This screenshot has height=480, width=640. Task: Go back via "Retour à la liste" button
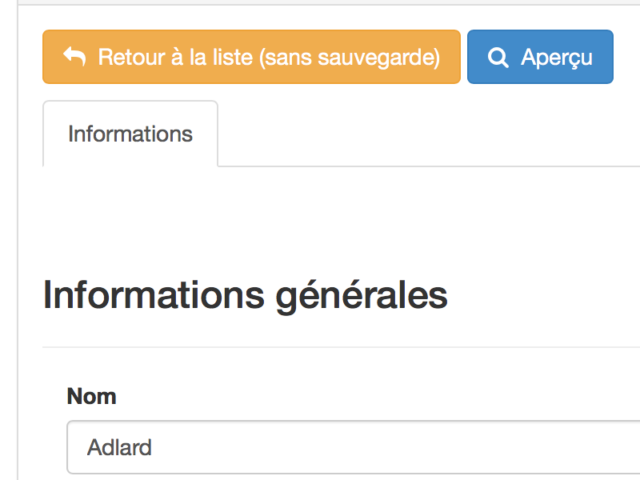[x=251, y=57]
